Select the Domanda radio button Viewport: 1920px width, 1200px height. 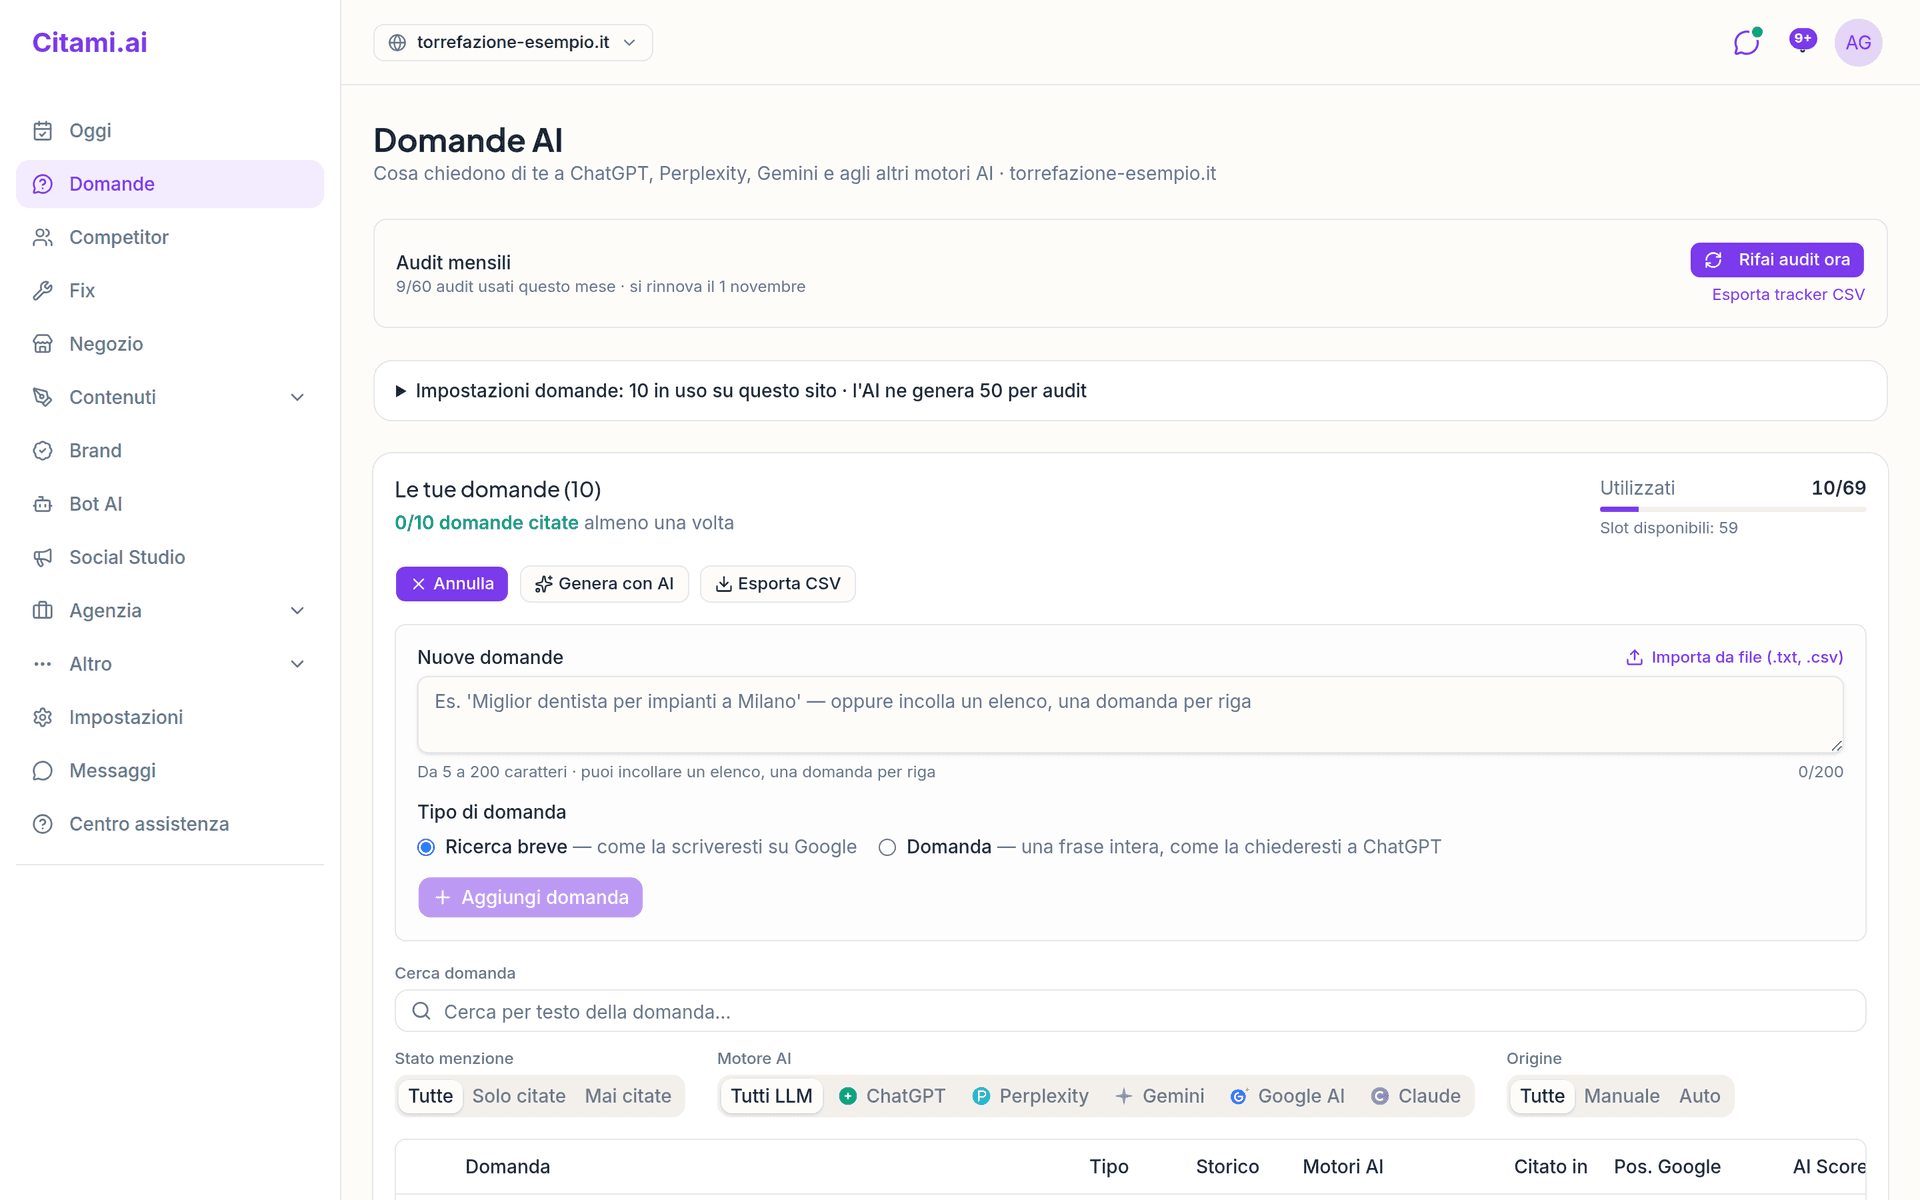[x=887, y=847]
